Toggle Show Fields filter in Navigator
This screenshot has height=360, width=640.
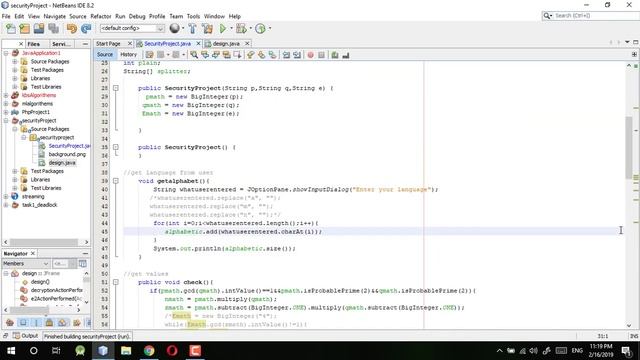pos(23,323)
